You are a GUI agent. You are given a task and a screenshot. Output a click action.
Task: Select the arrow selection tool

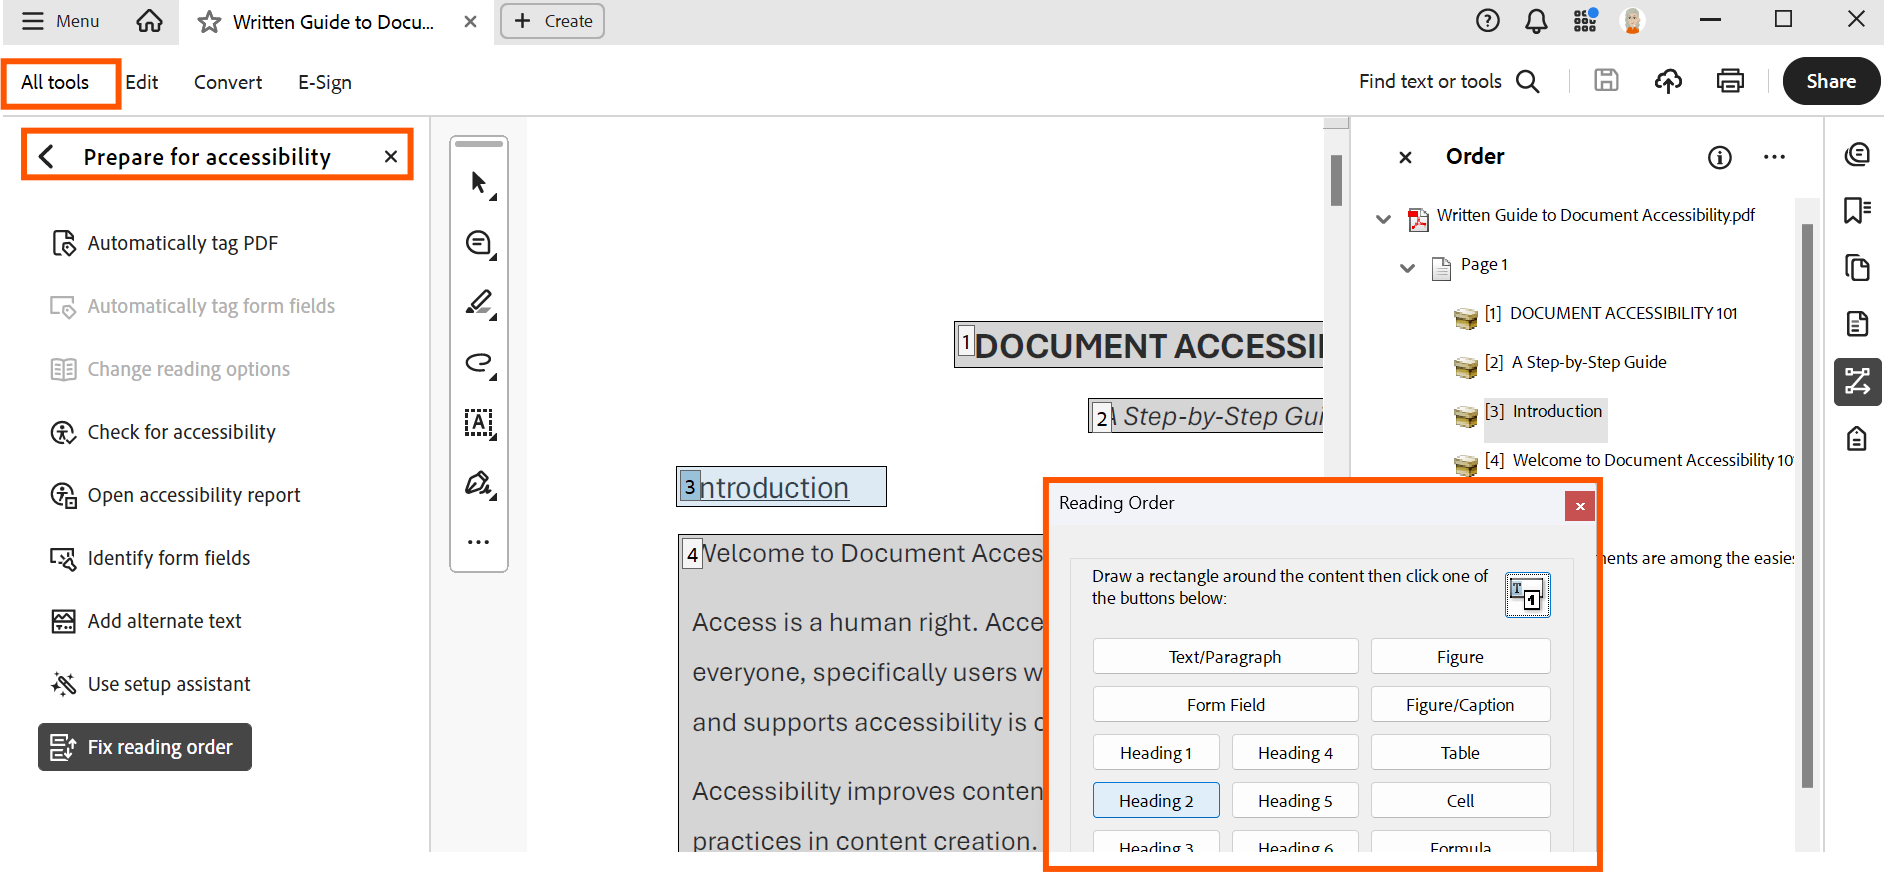(x=479, y=183)
